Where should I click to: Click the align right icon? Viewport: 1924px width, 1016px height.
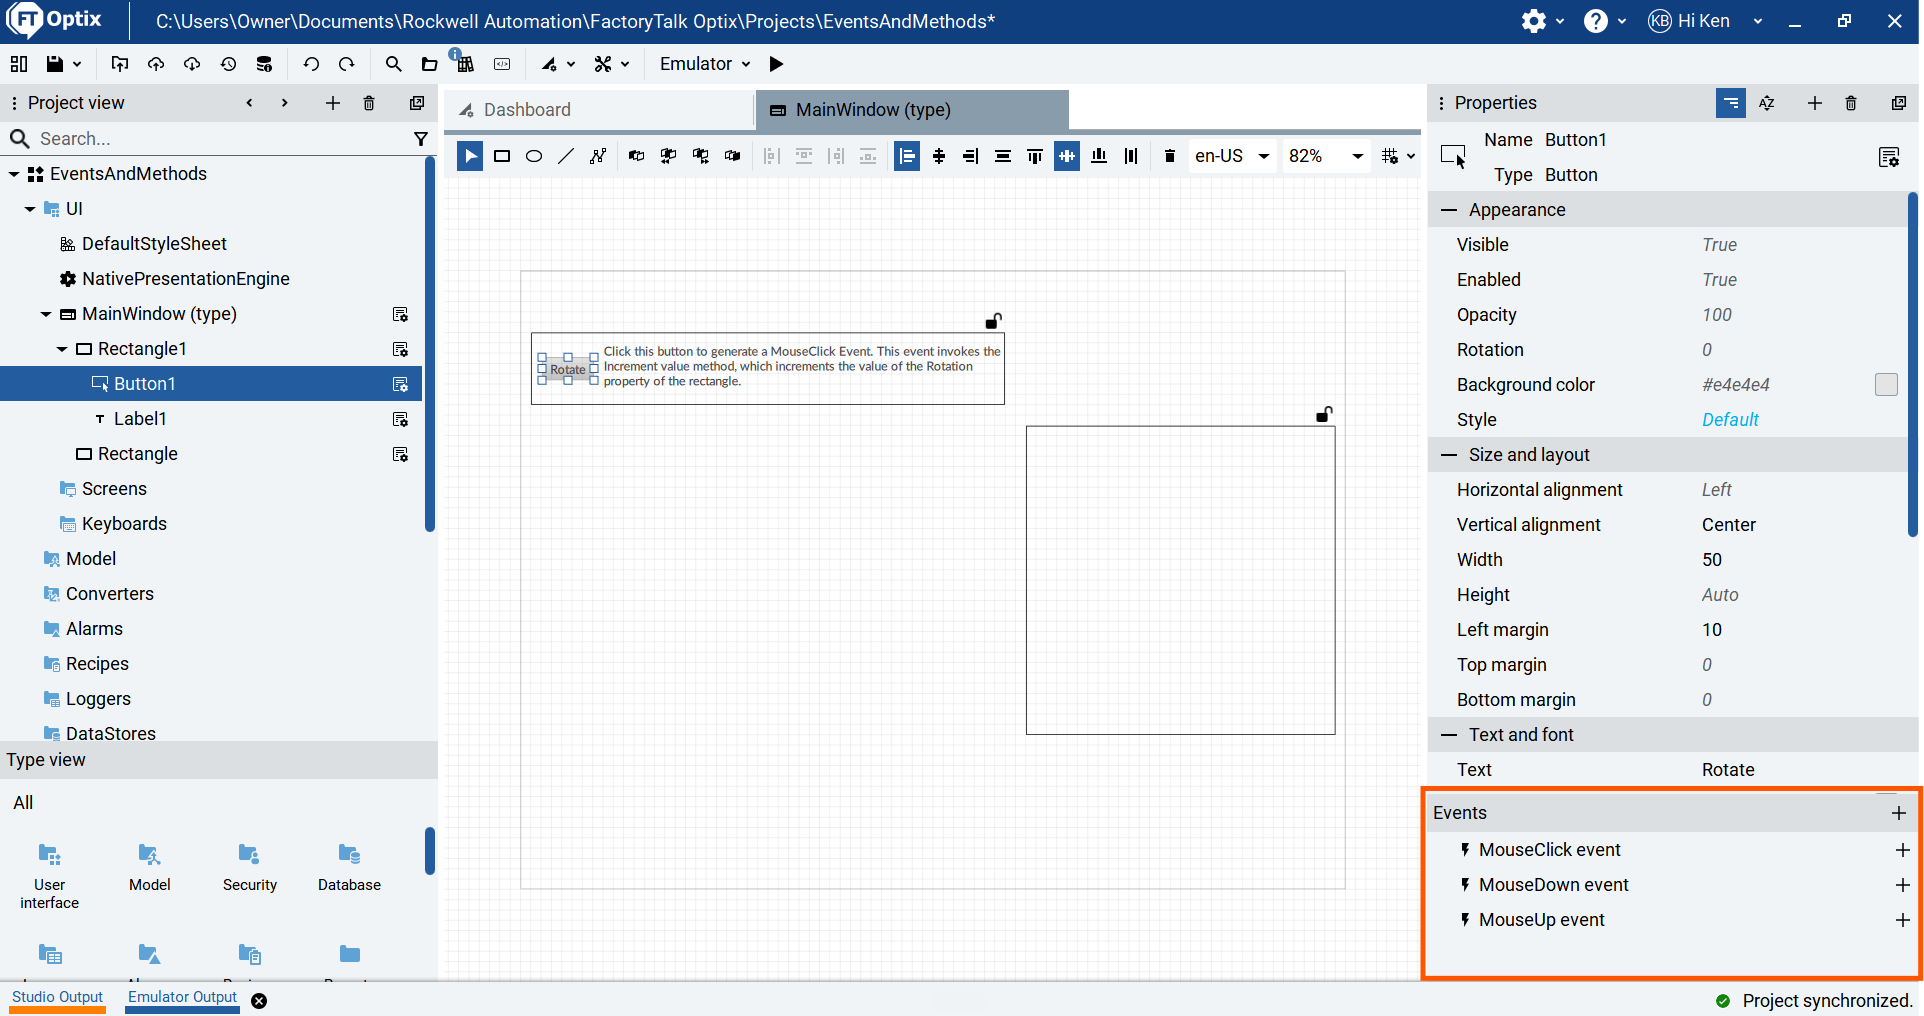click(971, 156)
